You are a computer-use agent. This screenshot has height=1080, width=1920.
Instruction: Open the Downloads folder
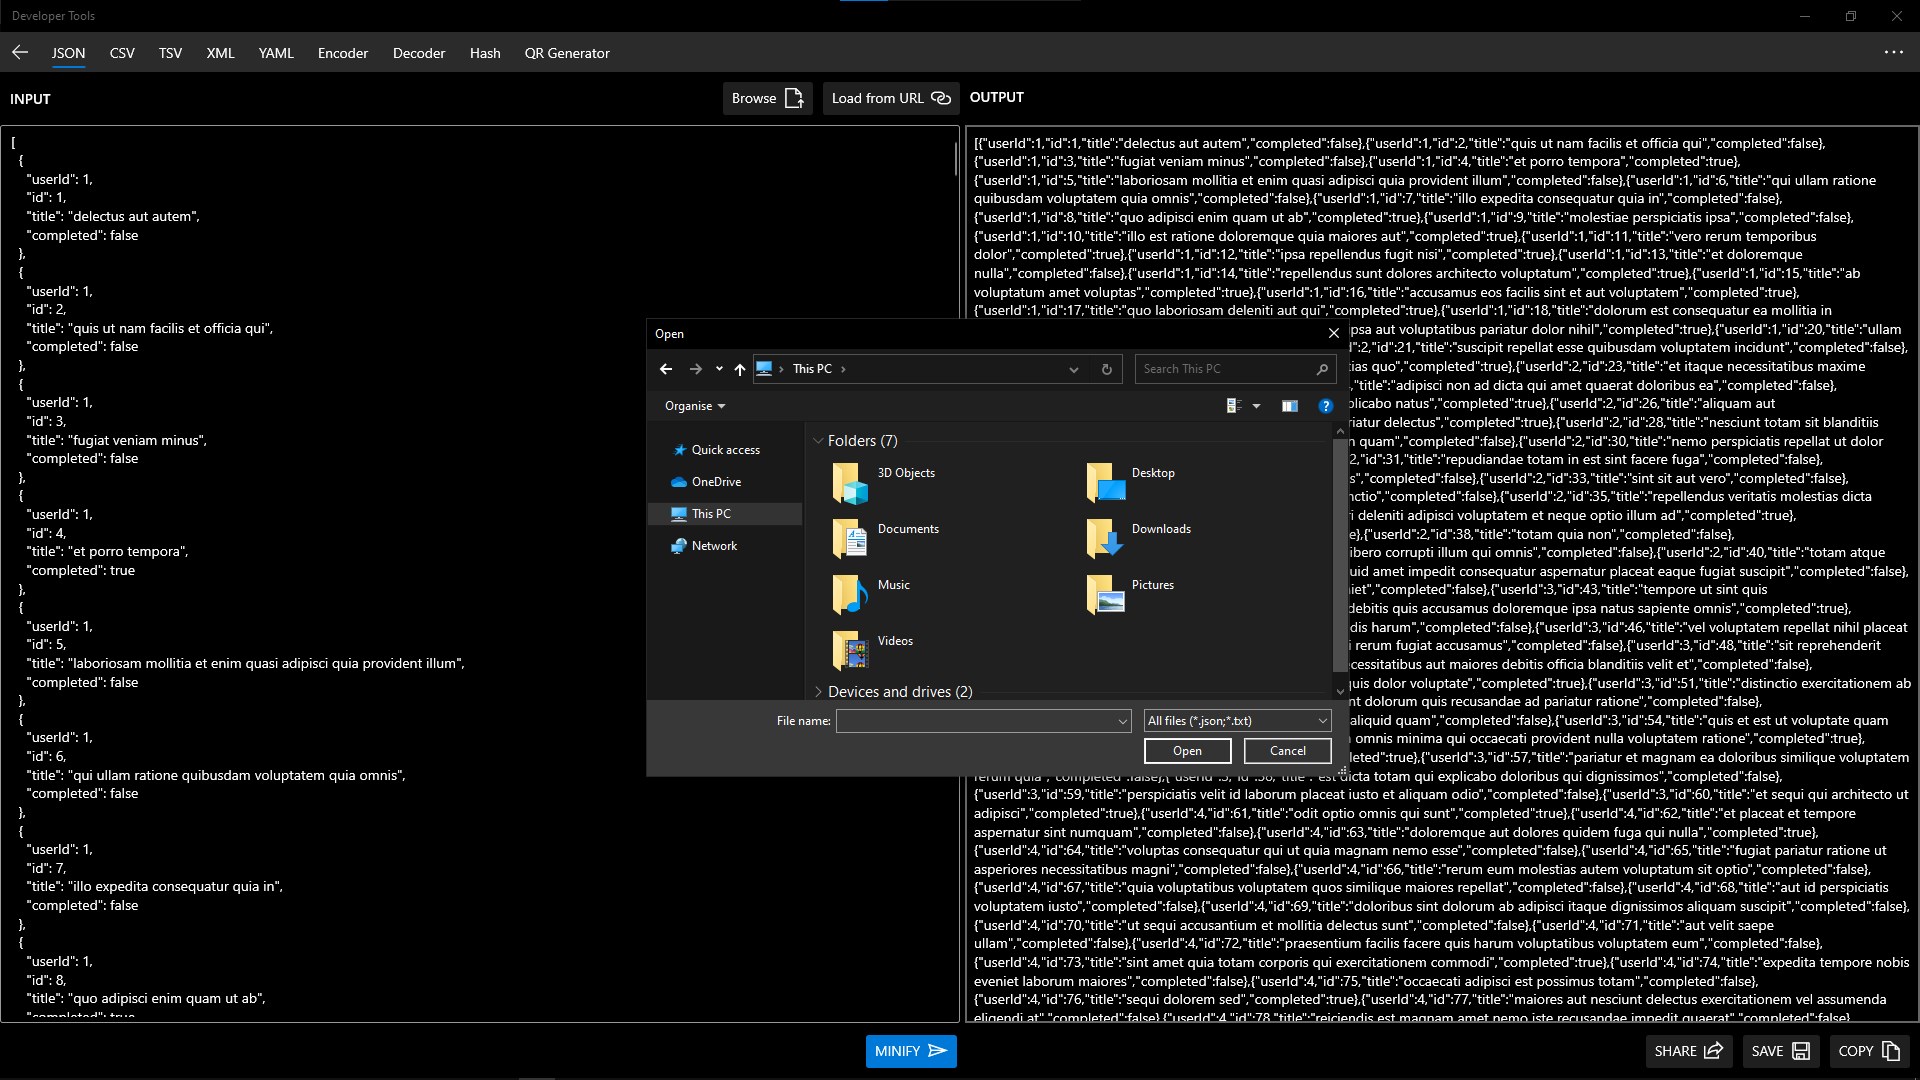click(x=1160, y=529)
